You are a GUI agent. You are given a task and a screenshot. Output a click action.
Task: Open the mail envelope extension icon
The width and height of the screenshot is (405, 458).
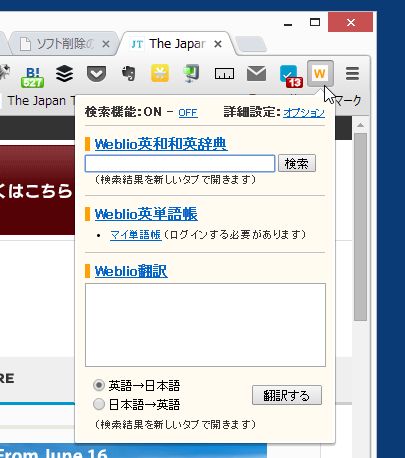(x=256, y=74)
